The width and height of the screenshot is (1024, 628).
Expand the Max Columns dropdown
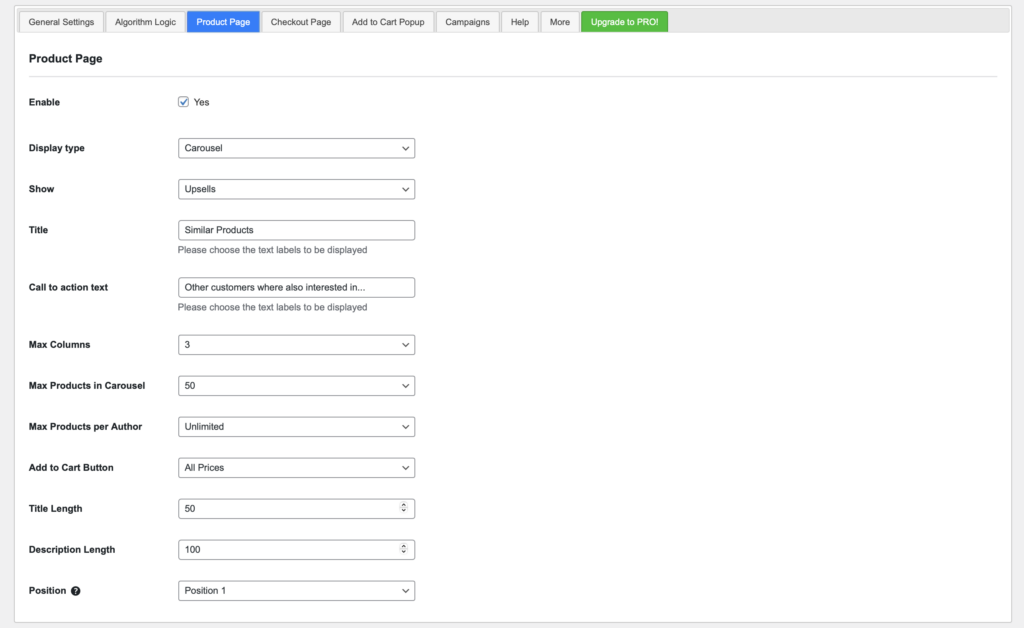296,344
